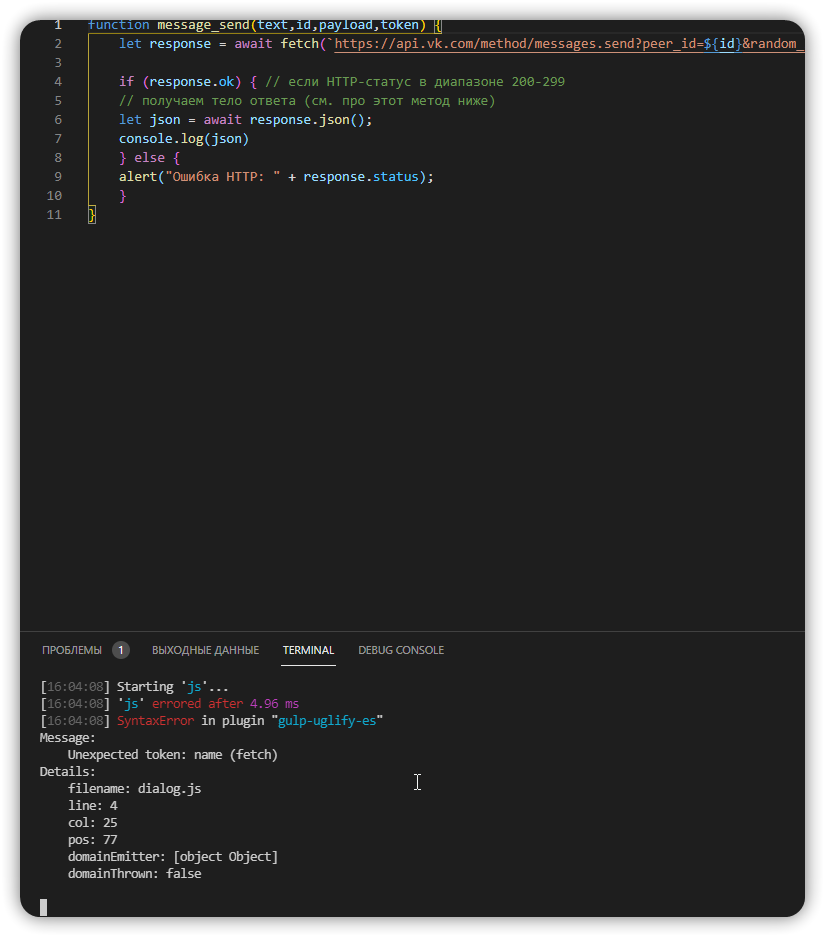This screenshot has height=937, width=825.
Task: Click line number 2 in gutter
Action: (x=58, y=44)
